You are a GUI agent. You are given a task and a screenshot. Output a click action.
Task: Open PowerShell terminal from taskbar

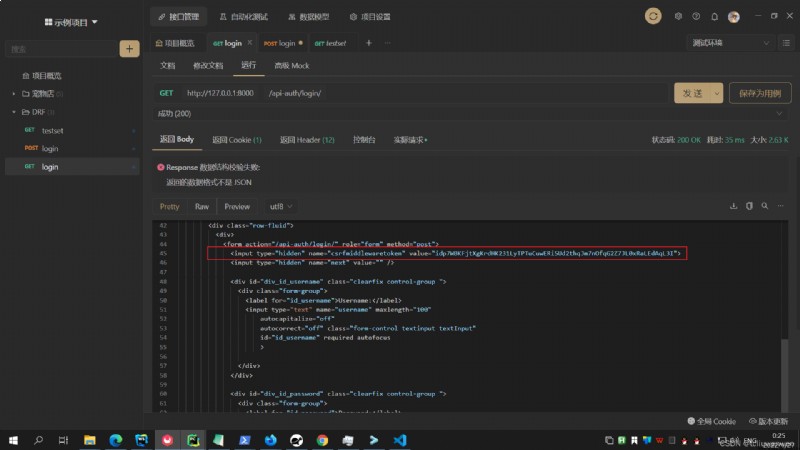245,440
